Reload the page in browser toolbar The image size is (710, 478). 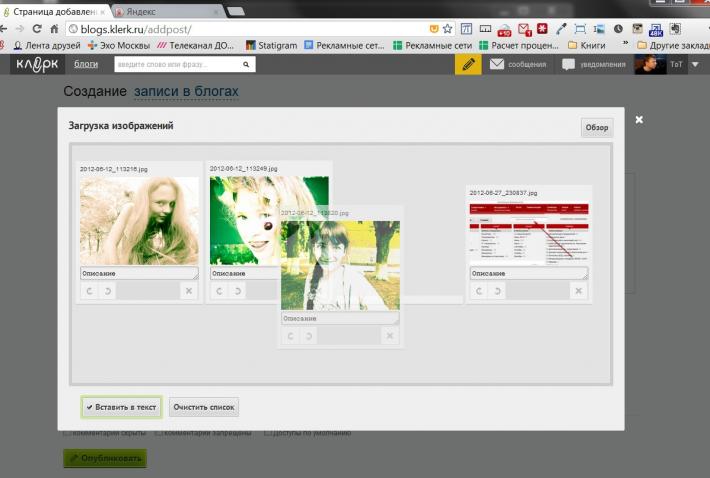coord(37,29)
